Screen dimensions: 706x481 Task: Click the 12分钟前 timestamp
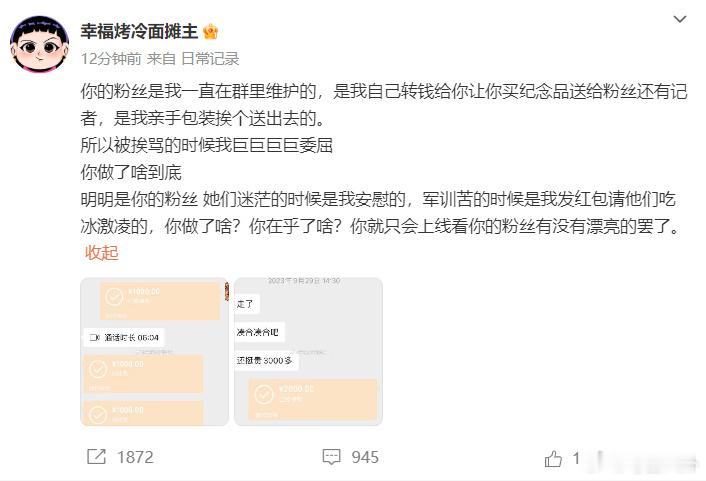point(111,59)
